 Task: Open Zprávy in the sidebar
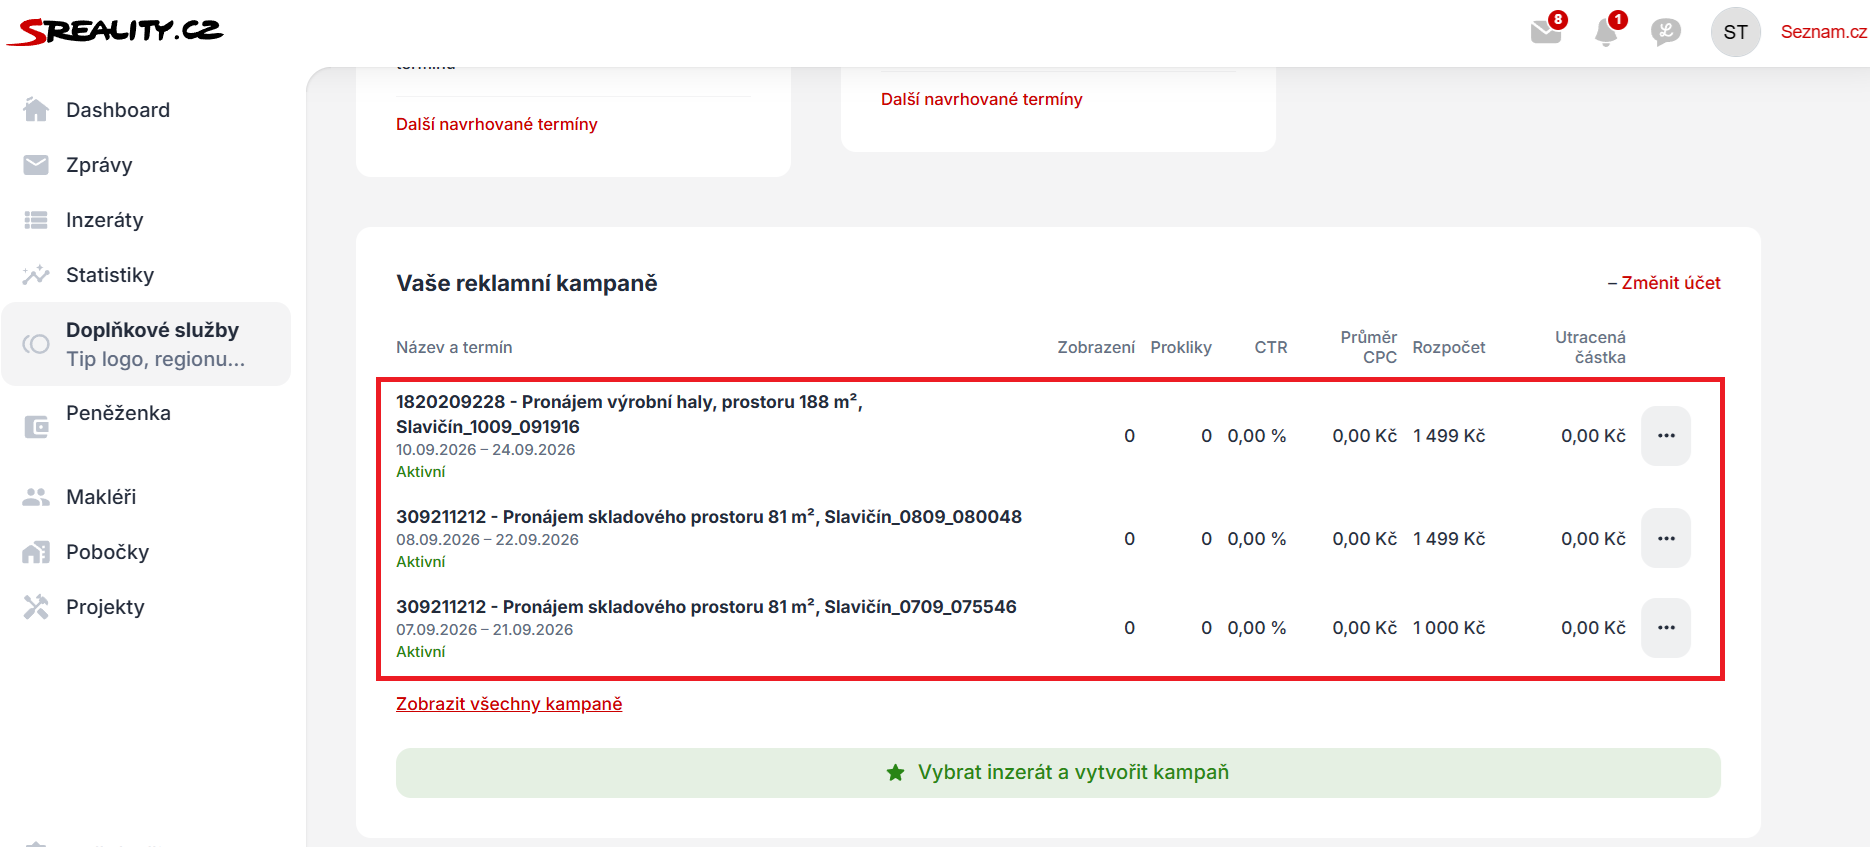(x=99, y=165)
